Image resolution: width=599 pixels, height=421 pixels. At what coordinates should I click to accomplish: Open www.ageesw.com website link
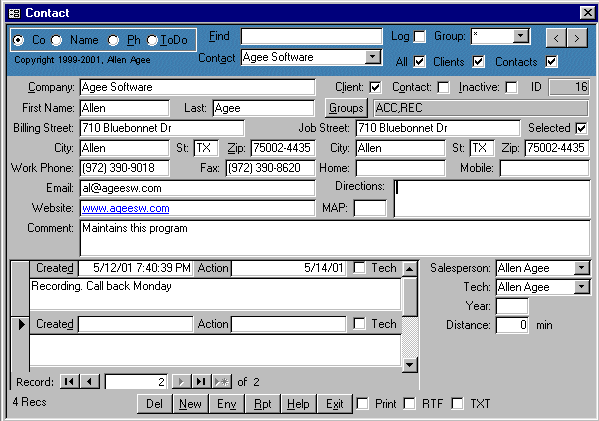[126, 208]
